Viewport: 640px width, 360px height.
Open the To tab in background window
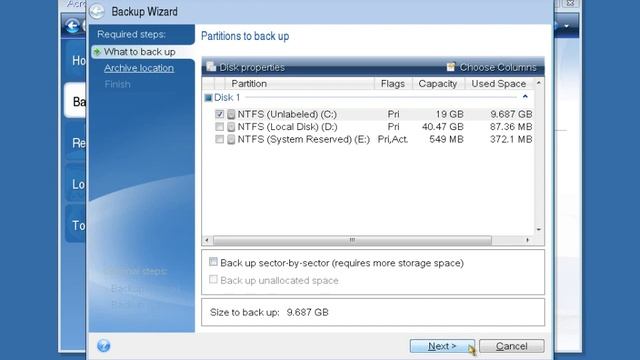[x=76, y=224]
